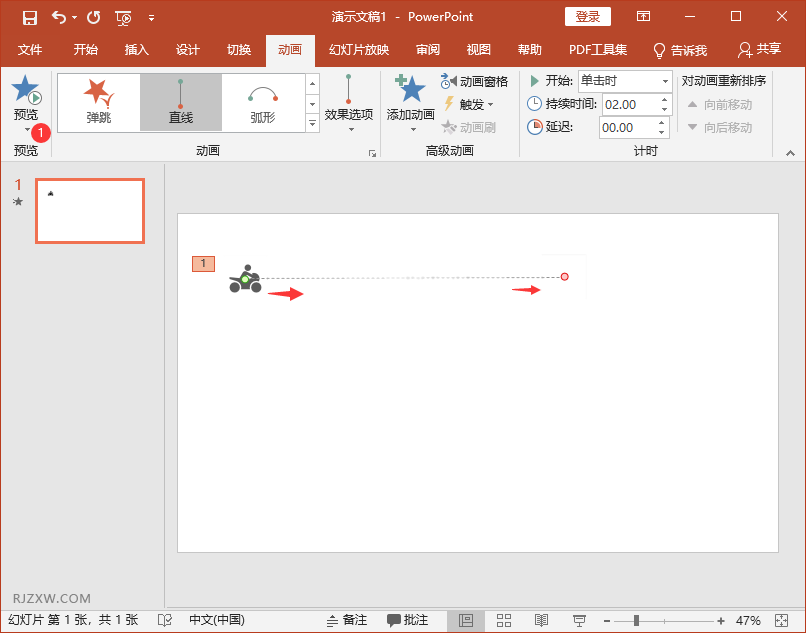Open ribbon display options icon
Viewport: 806px width, 633px height.
pyautogui.click(x=643, y=16)
